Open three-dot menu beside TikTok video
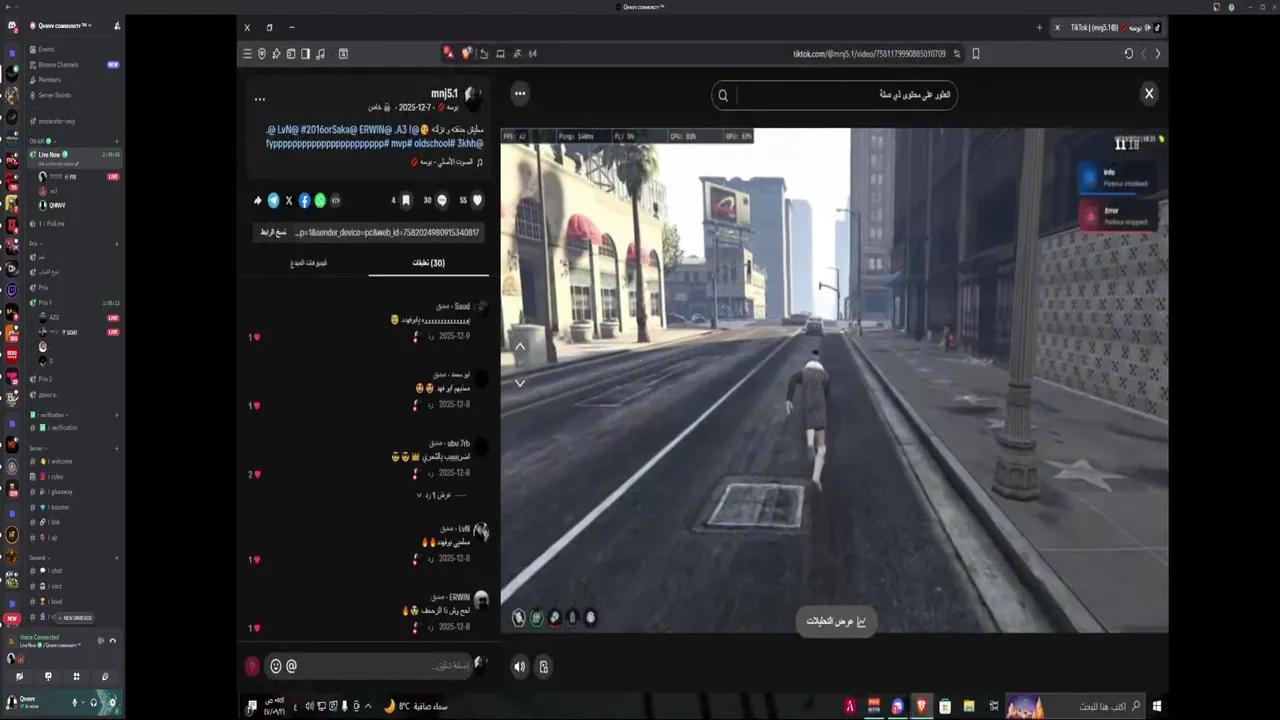Image resolution: width=1280 pixels, height=720 pixels. coord(520,93)
